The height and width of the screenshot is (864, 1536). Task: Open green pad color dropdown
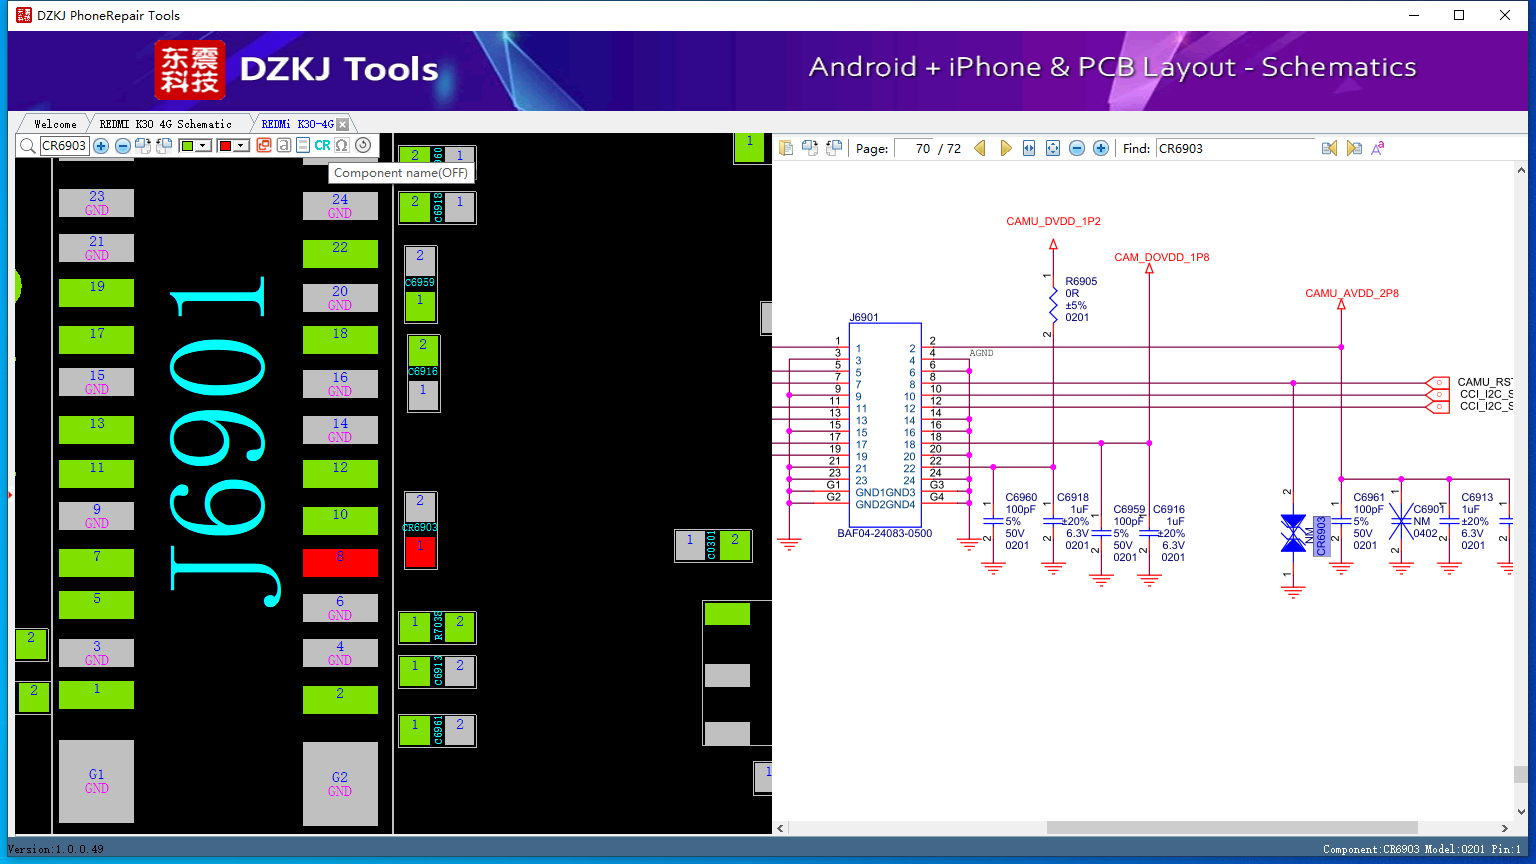point(204,146)
